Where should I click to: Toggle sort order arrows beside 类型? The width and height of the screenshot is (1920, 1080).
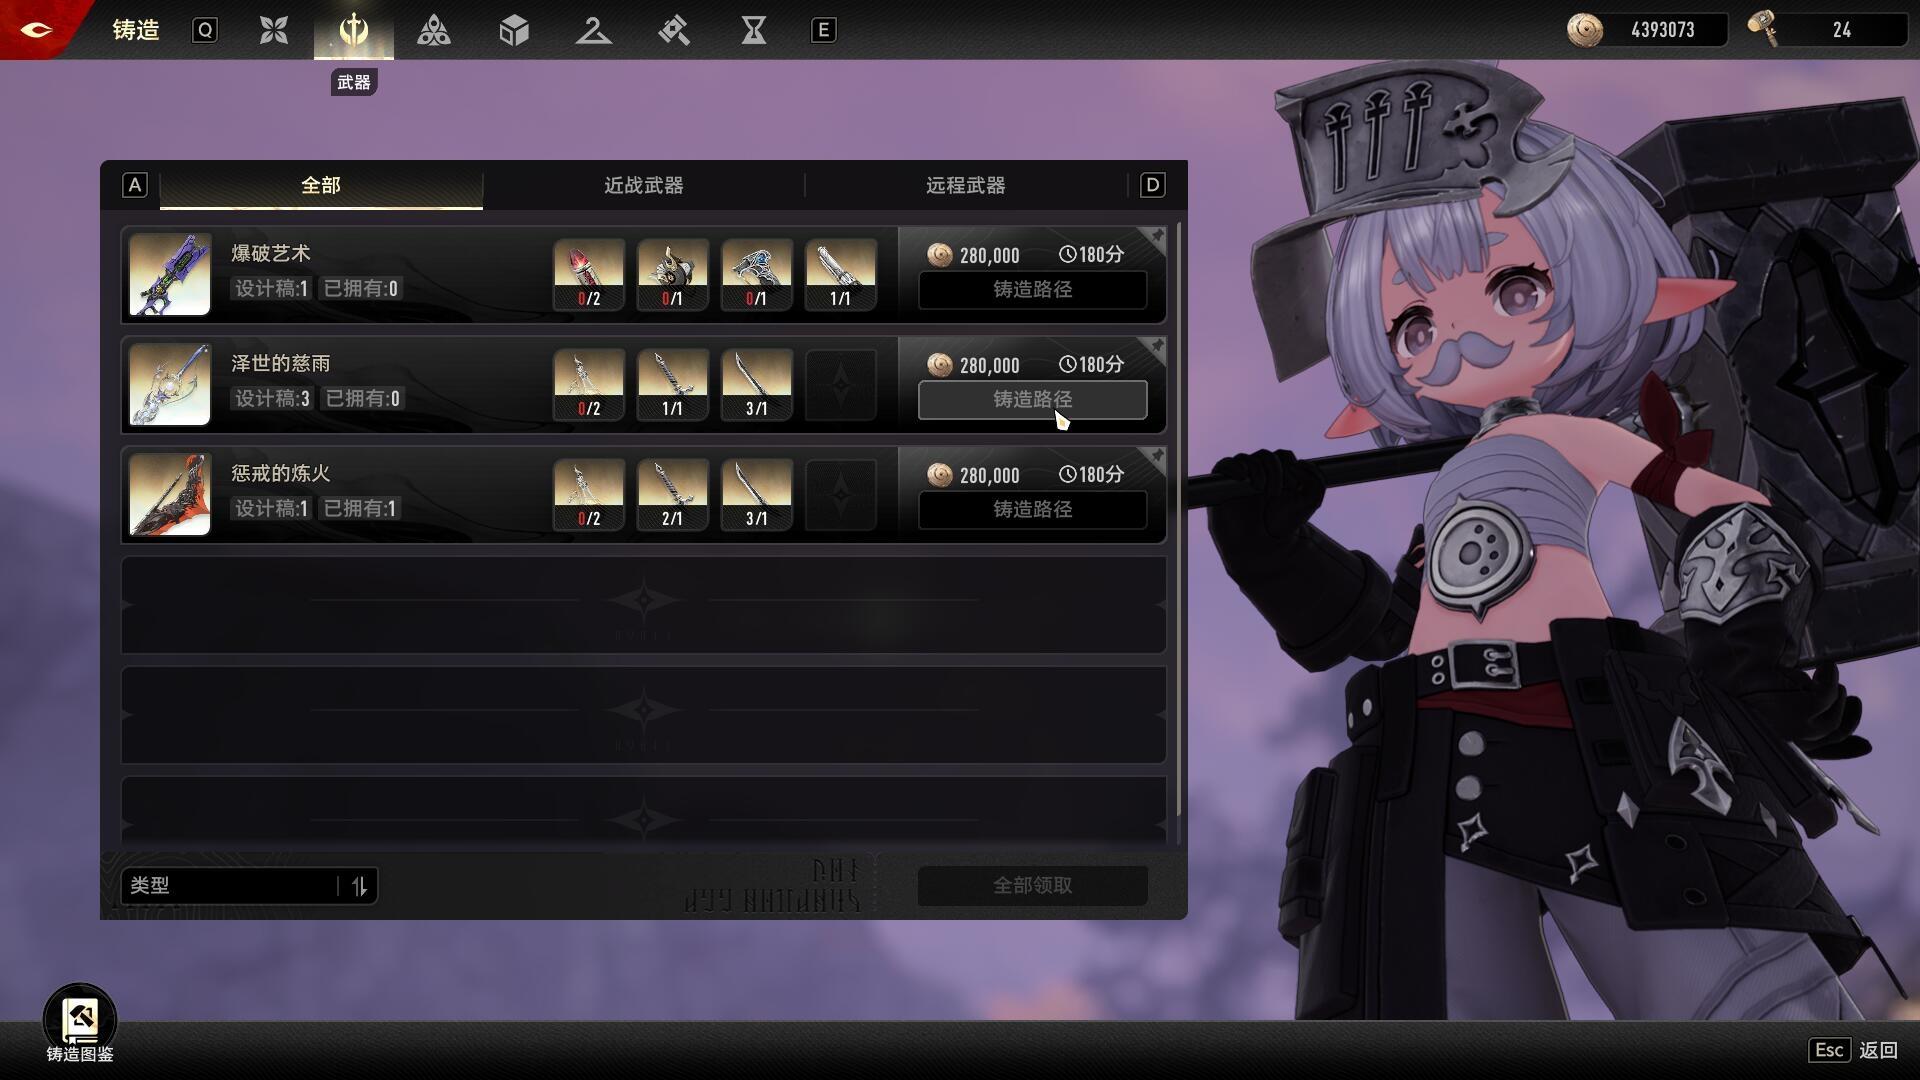click(x=359, y=886)
